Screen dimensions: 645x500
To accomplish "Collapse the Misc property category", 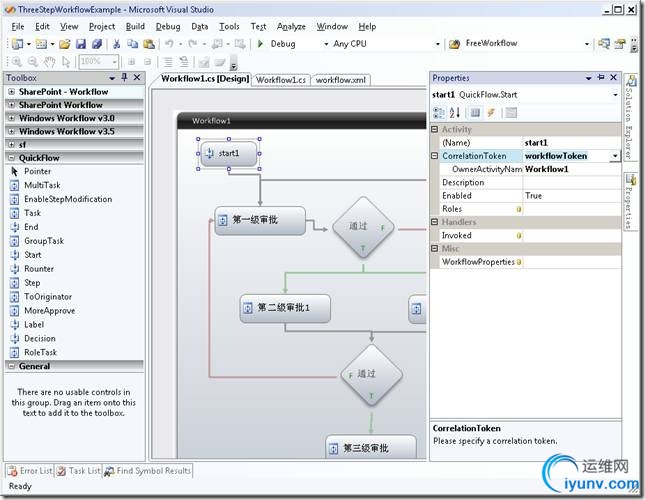I will (x=434, y=248).
